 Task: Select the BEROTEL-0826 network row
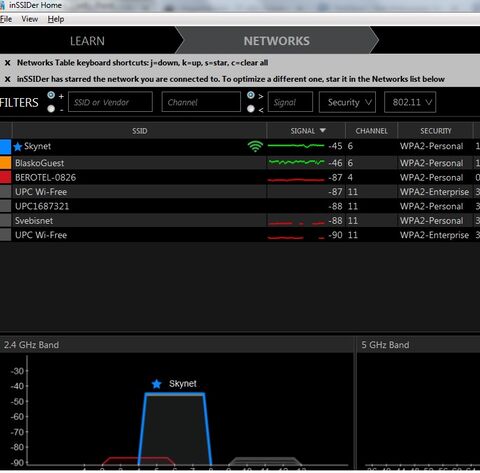point(240,177)
